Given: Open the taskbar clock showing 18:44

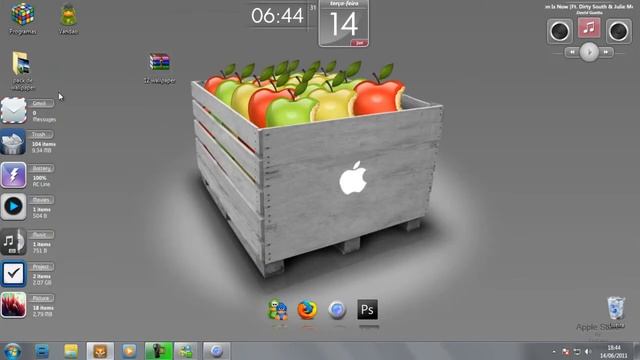Looking at the screenshot, I should (x=613, y=352).
